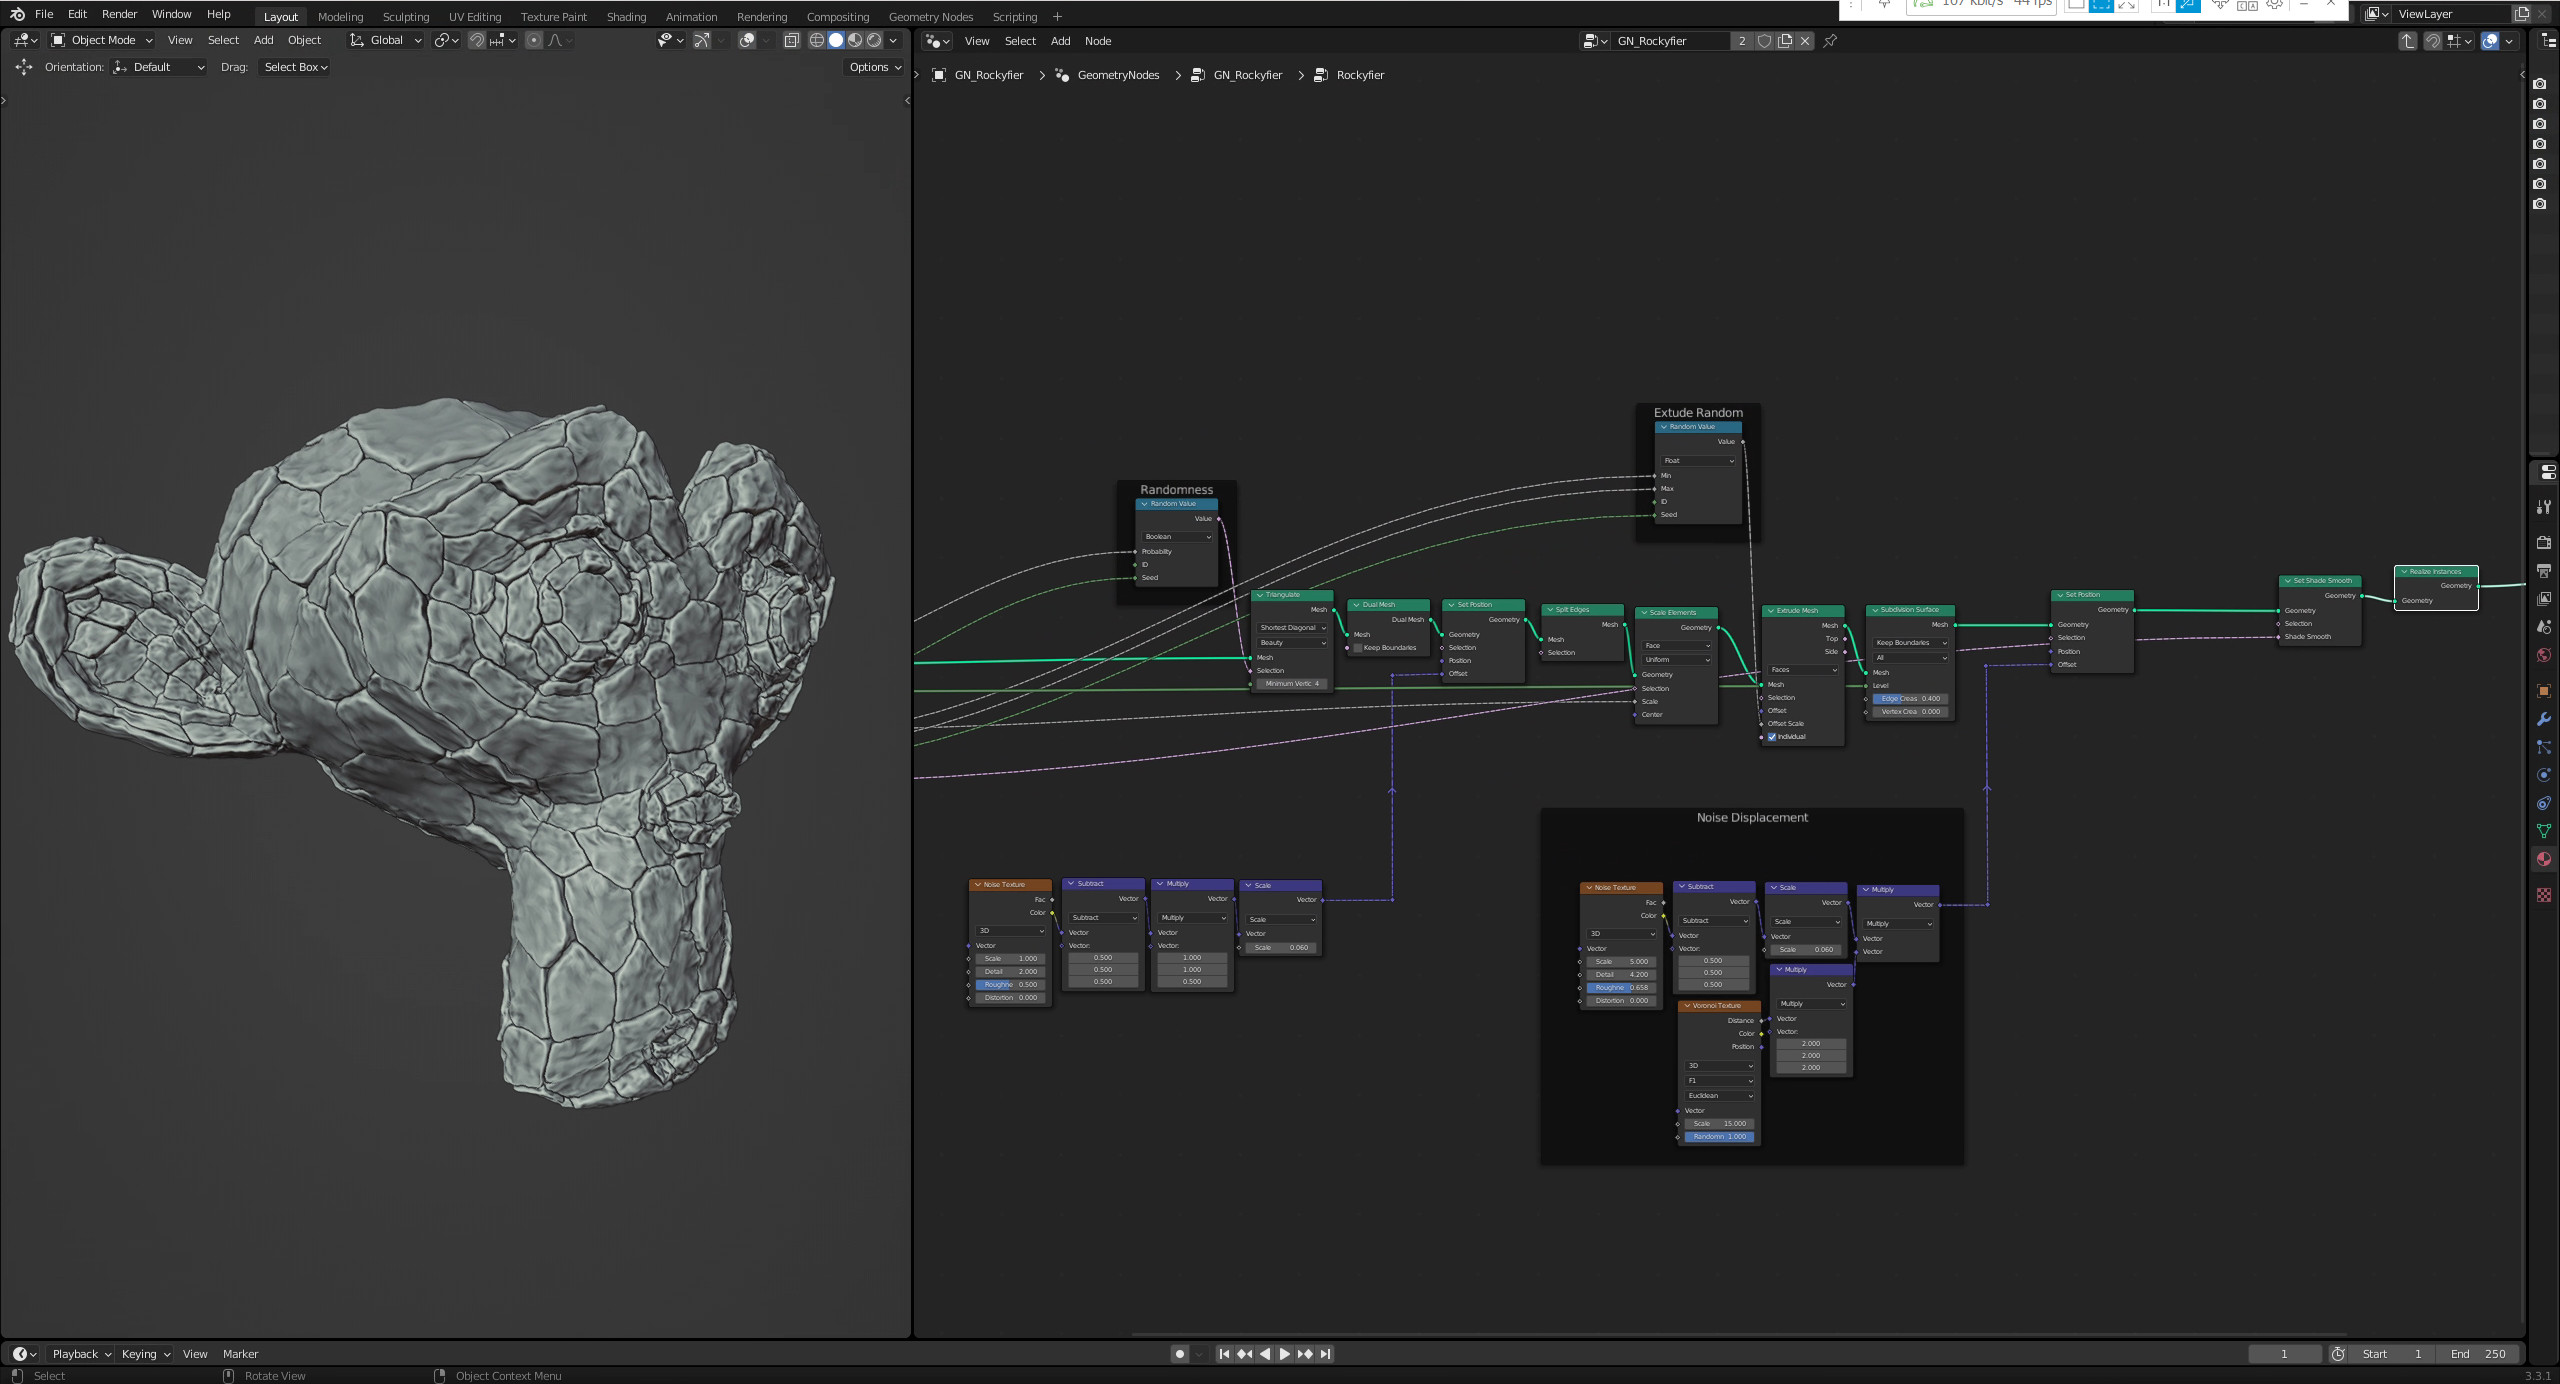Screen dimensions: 2560x1384
Task: Toggle snapping magnet in 3D viewport
Action: click(x=477, y=40)
